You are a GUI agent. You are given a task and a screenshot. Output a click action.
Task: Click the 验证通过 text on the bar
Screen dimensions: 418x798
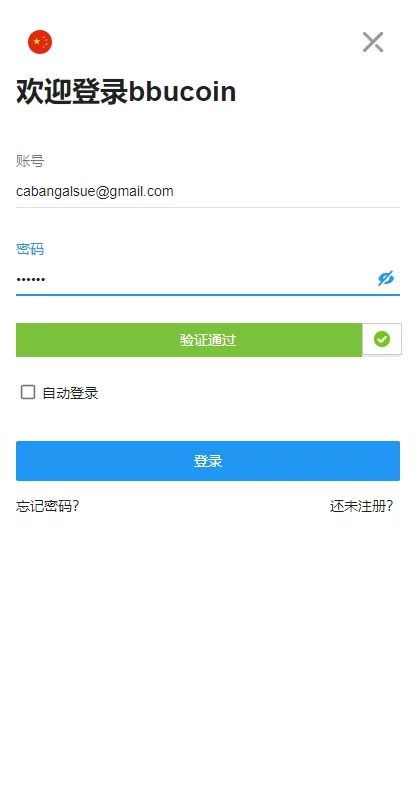(208, 340)
